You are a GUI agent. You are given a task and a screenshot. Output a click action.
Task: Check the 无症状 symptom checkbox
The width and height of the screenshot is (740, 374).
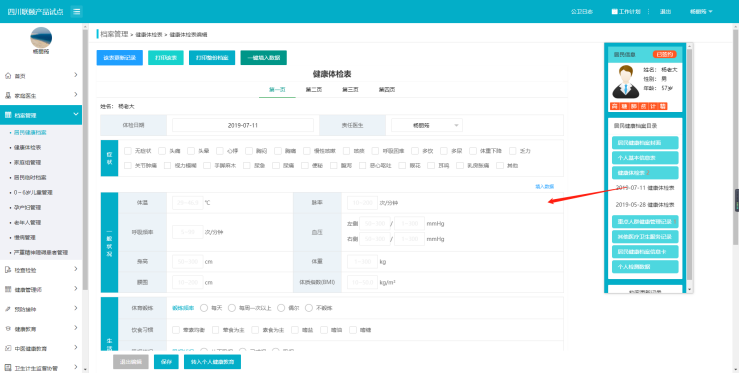pyautogui.click(x=128, y=151)
